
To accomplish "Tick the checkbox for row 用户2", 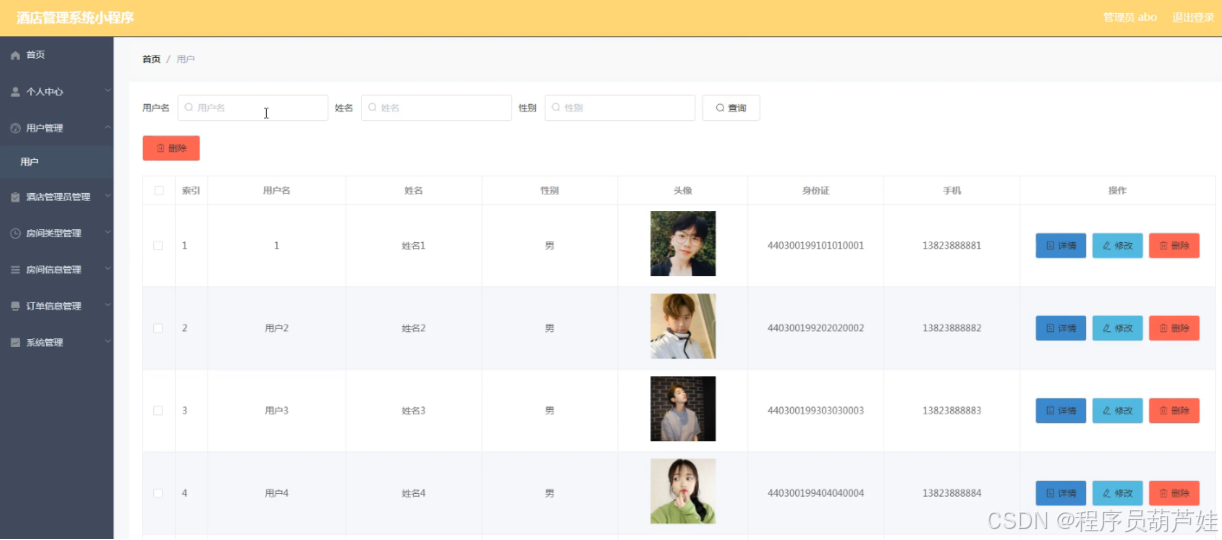I will click(x=158, y=328).
